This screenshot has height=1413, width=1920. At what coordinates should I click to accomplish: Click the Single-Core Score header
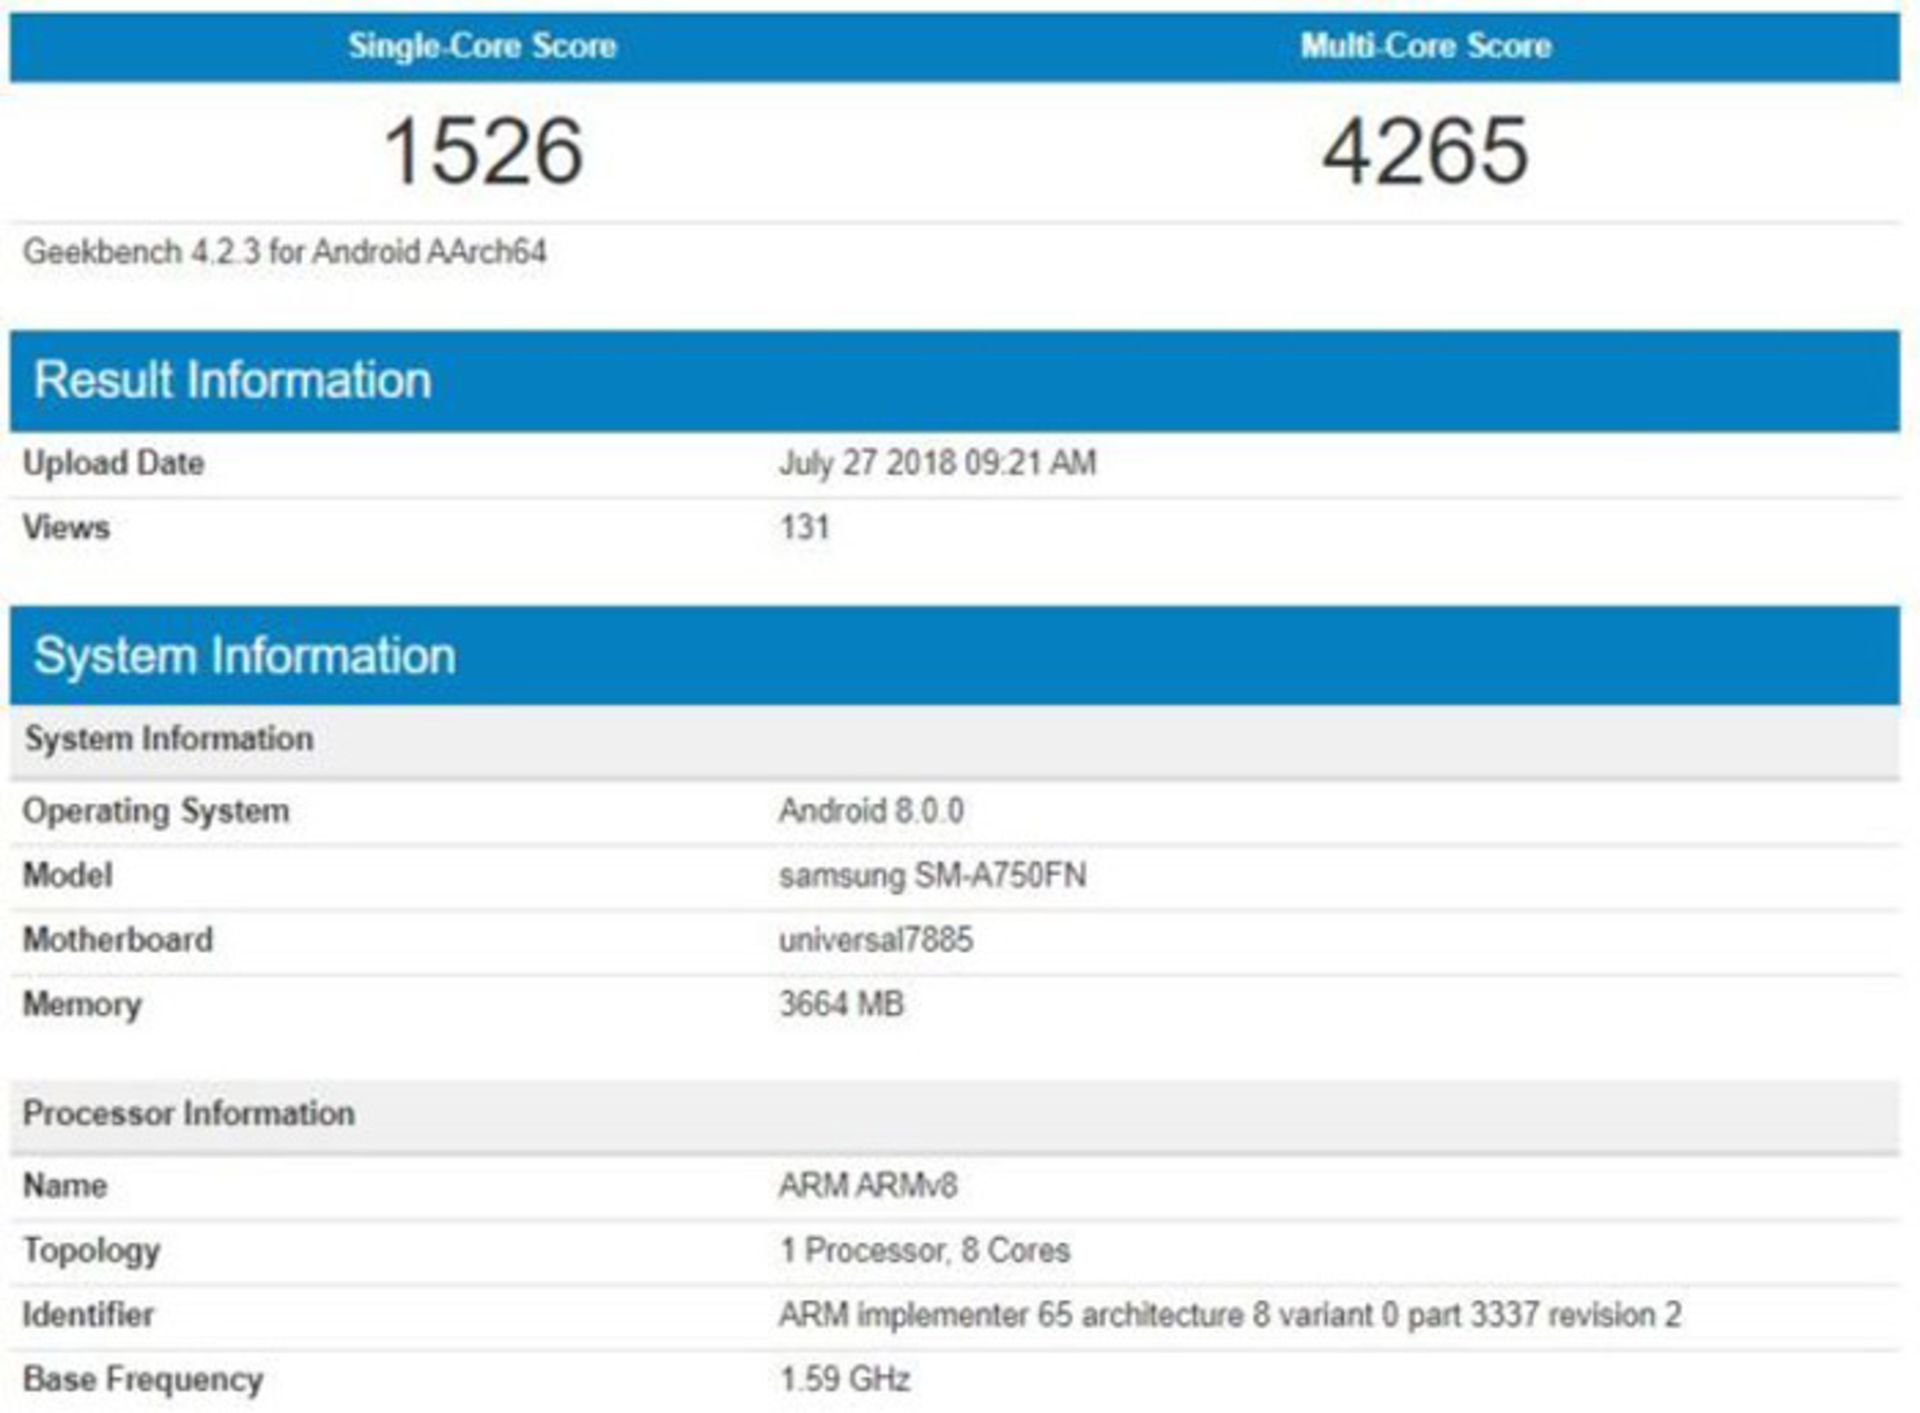pyautogui.click(x=482, y=46)
